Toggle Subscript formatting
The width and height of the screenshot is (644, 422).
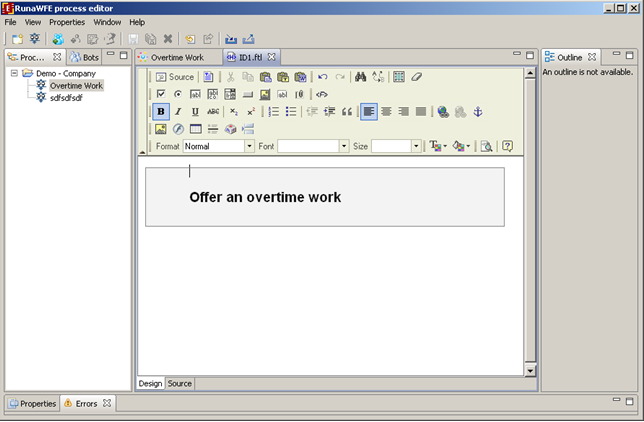tap(234, 112)
